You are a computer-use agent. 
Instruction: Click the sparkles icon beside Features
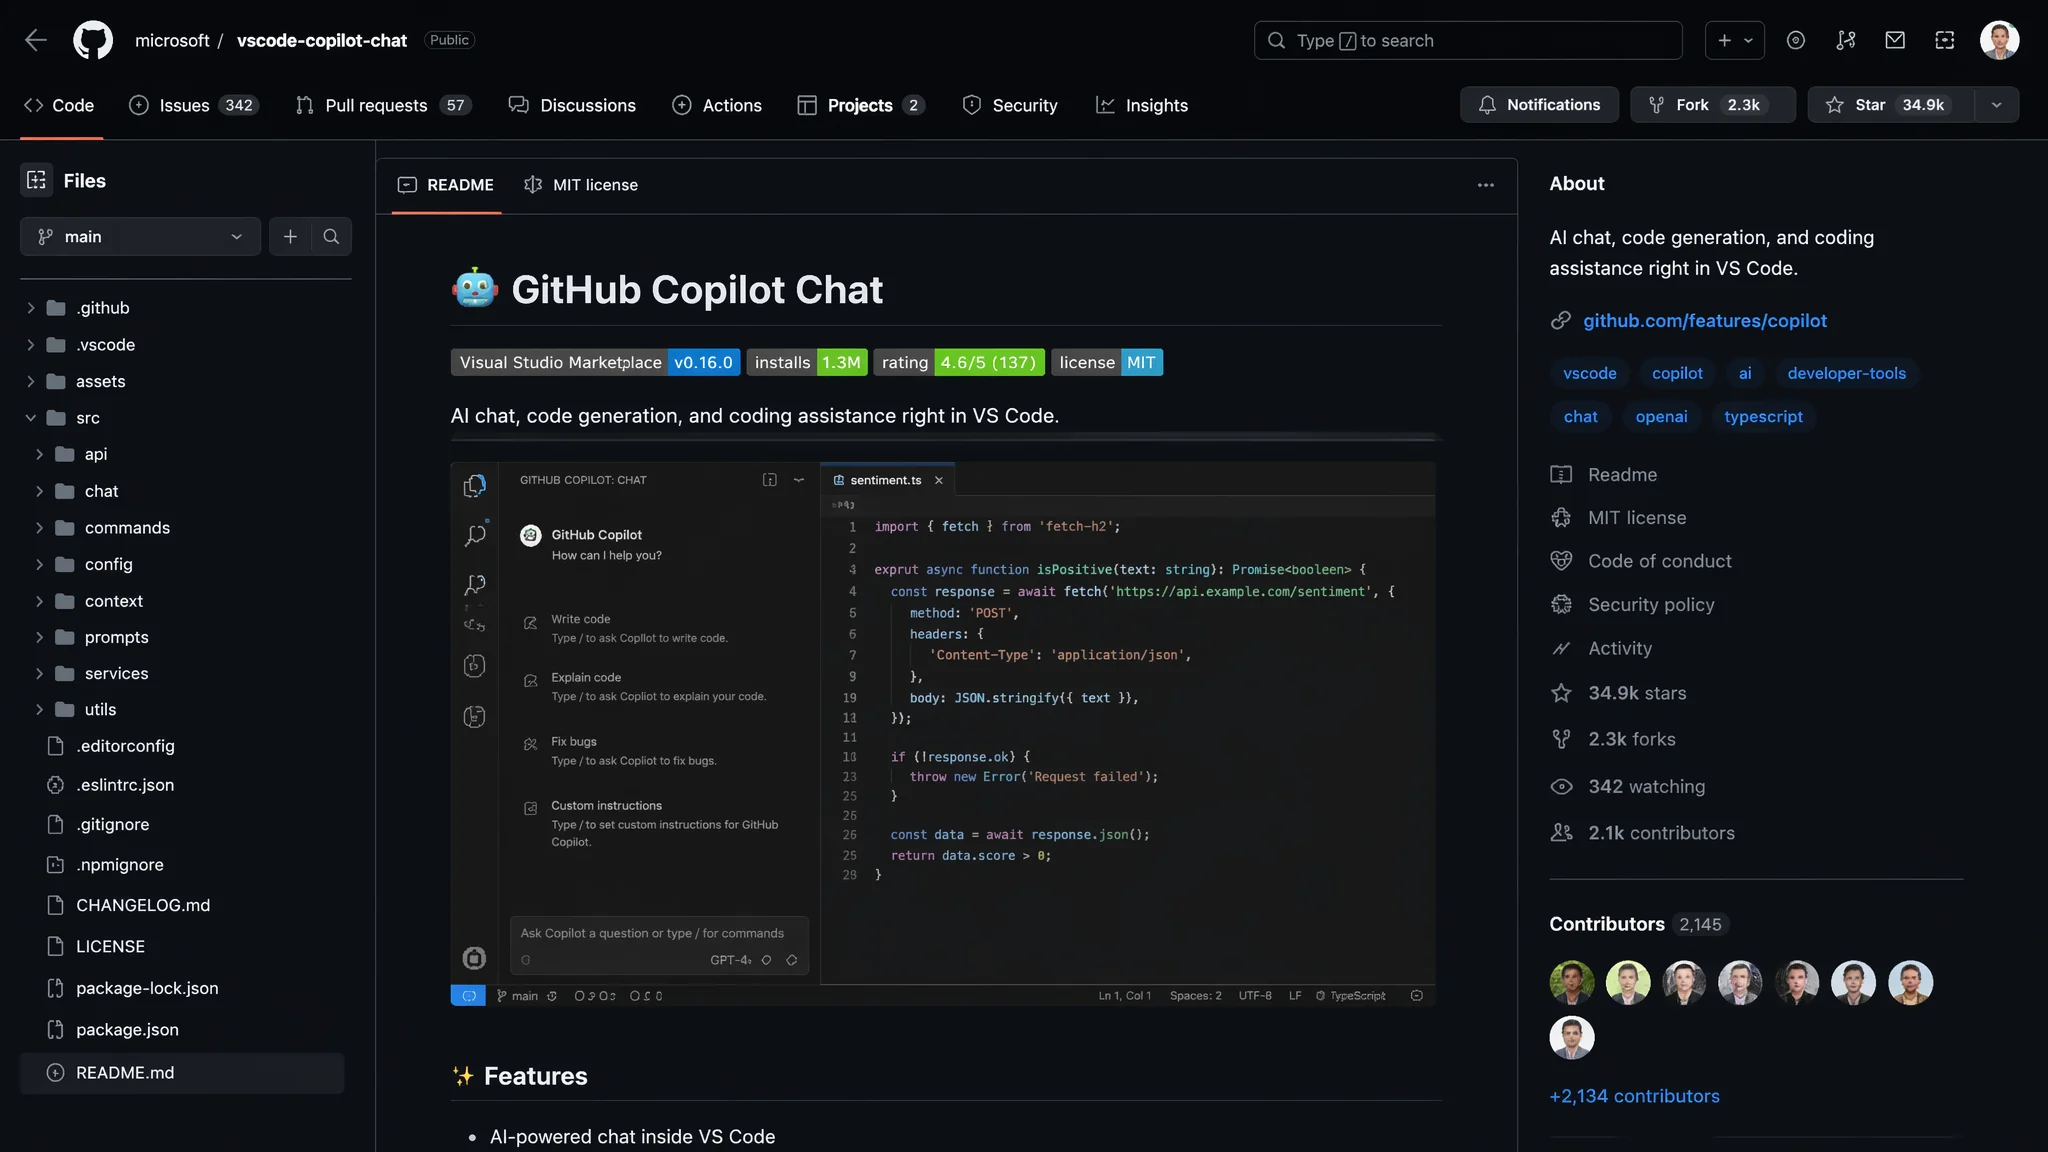pos(462,1076)
